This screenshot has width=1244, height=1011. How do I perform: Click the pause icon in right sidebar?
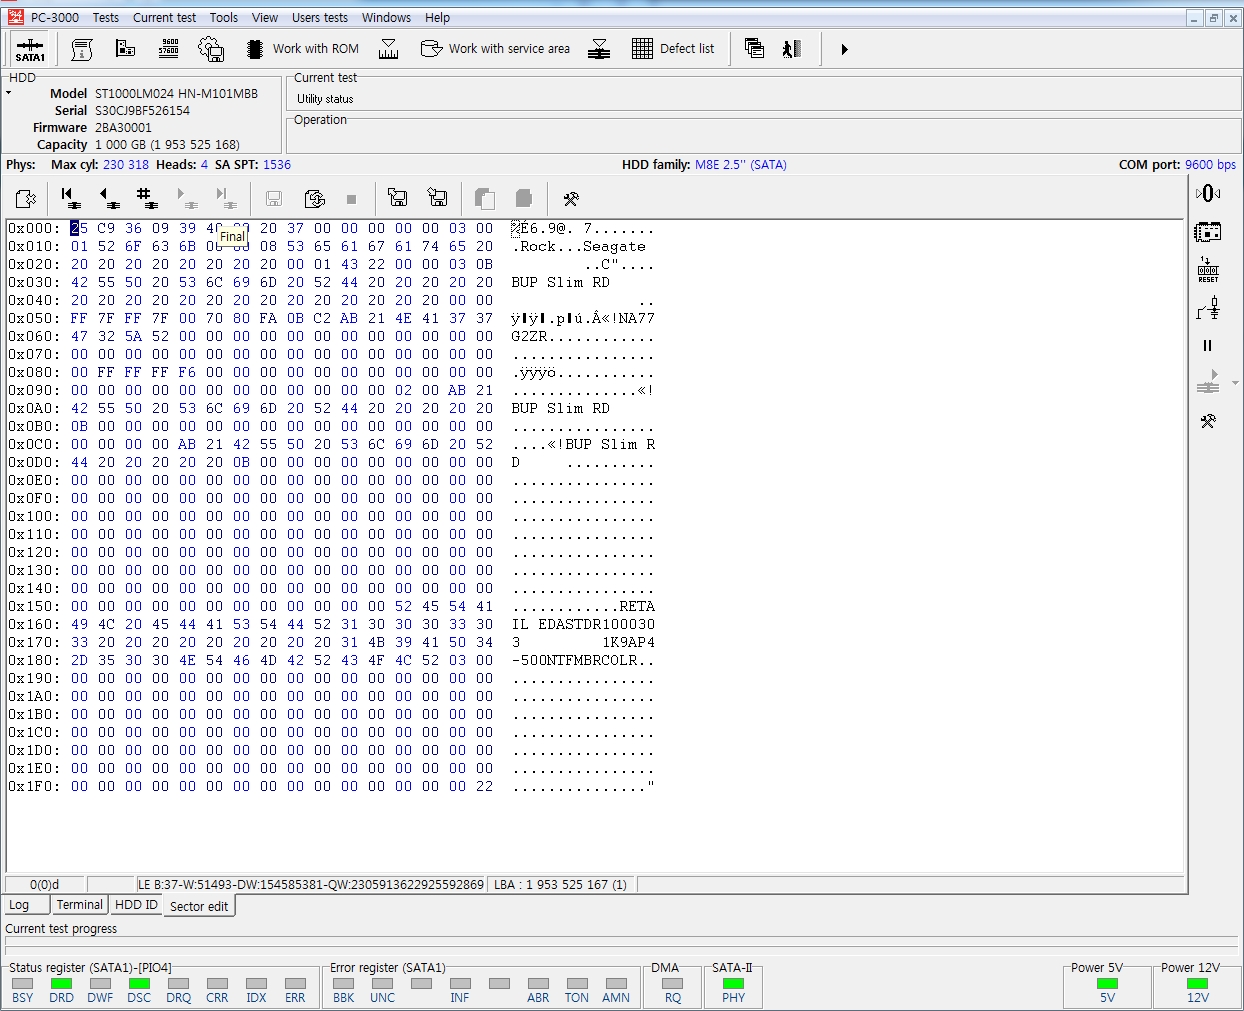pyautogui.click(x=1207, y=346)
